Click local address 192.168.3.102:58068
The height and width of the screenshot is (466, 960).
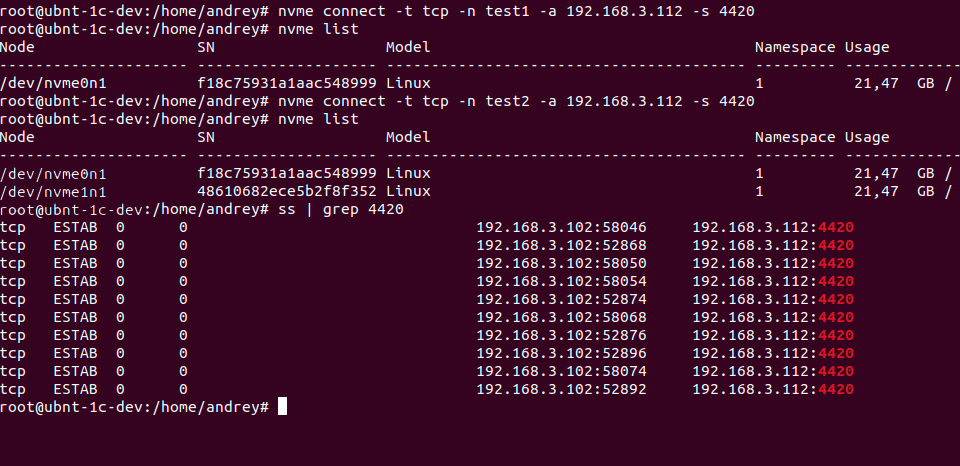coord(561,317)
